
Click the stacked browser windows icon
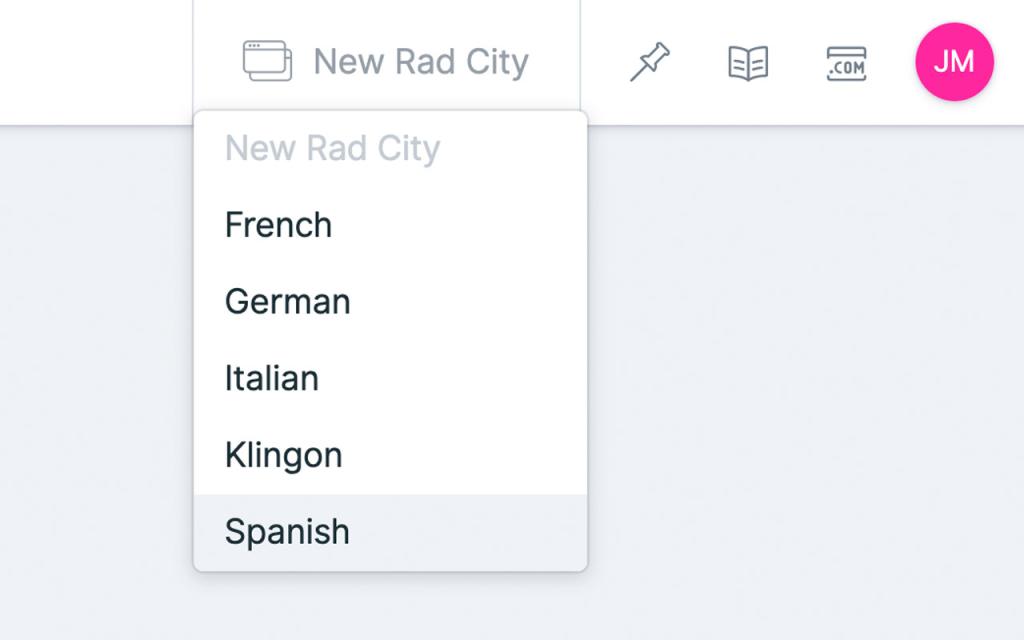click(267, 61)
